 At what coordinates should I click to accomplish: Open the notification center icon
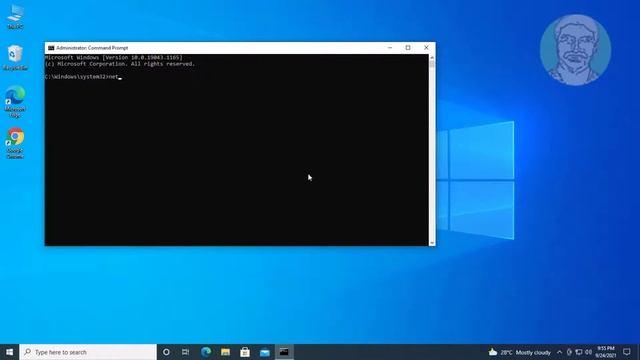click(627, 352)
